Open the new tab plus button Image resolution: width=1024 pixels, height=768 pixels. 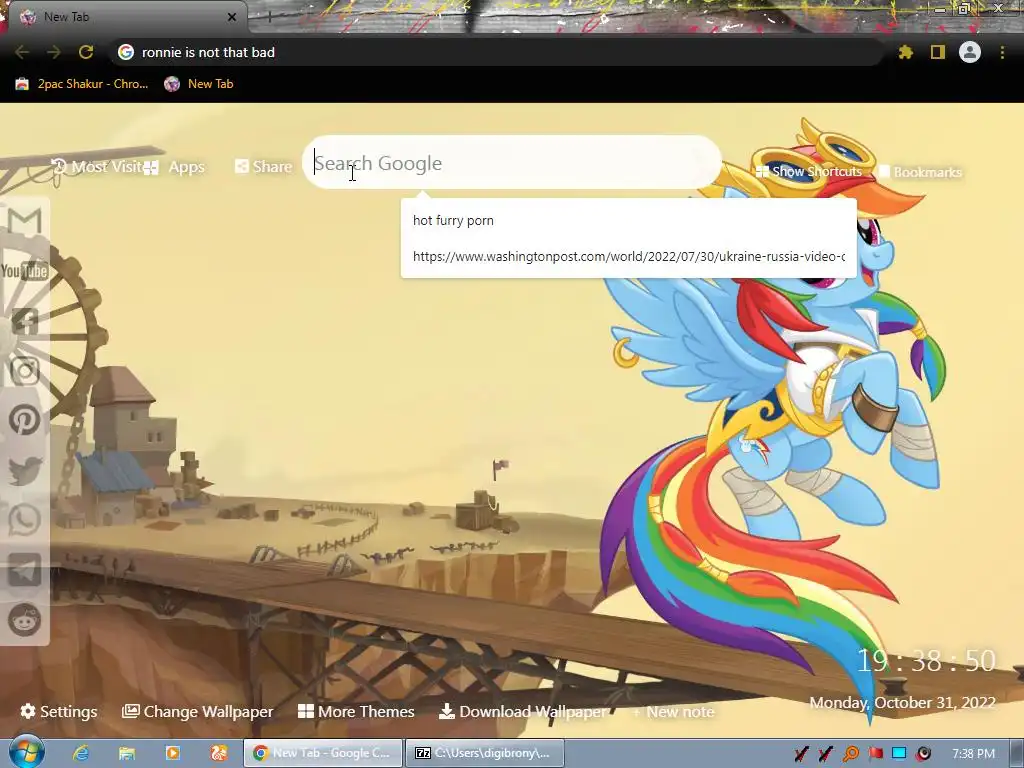click(x=269, y=17)
